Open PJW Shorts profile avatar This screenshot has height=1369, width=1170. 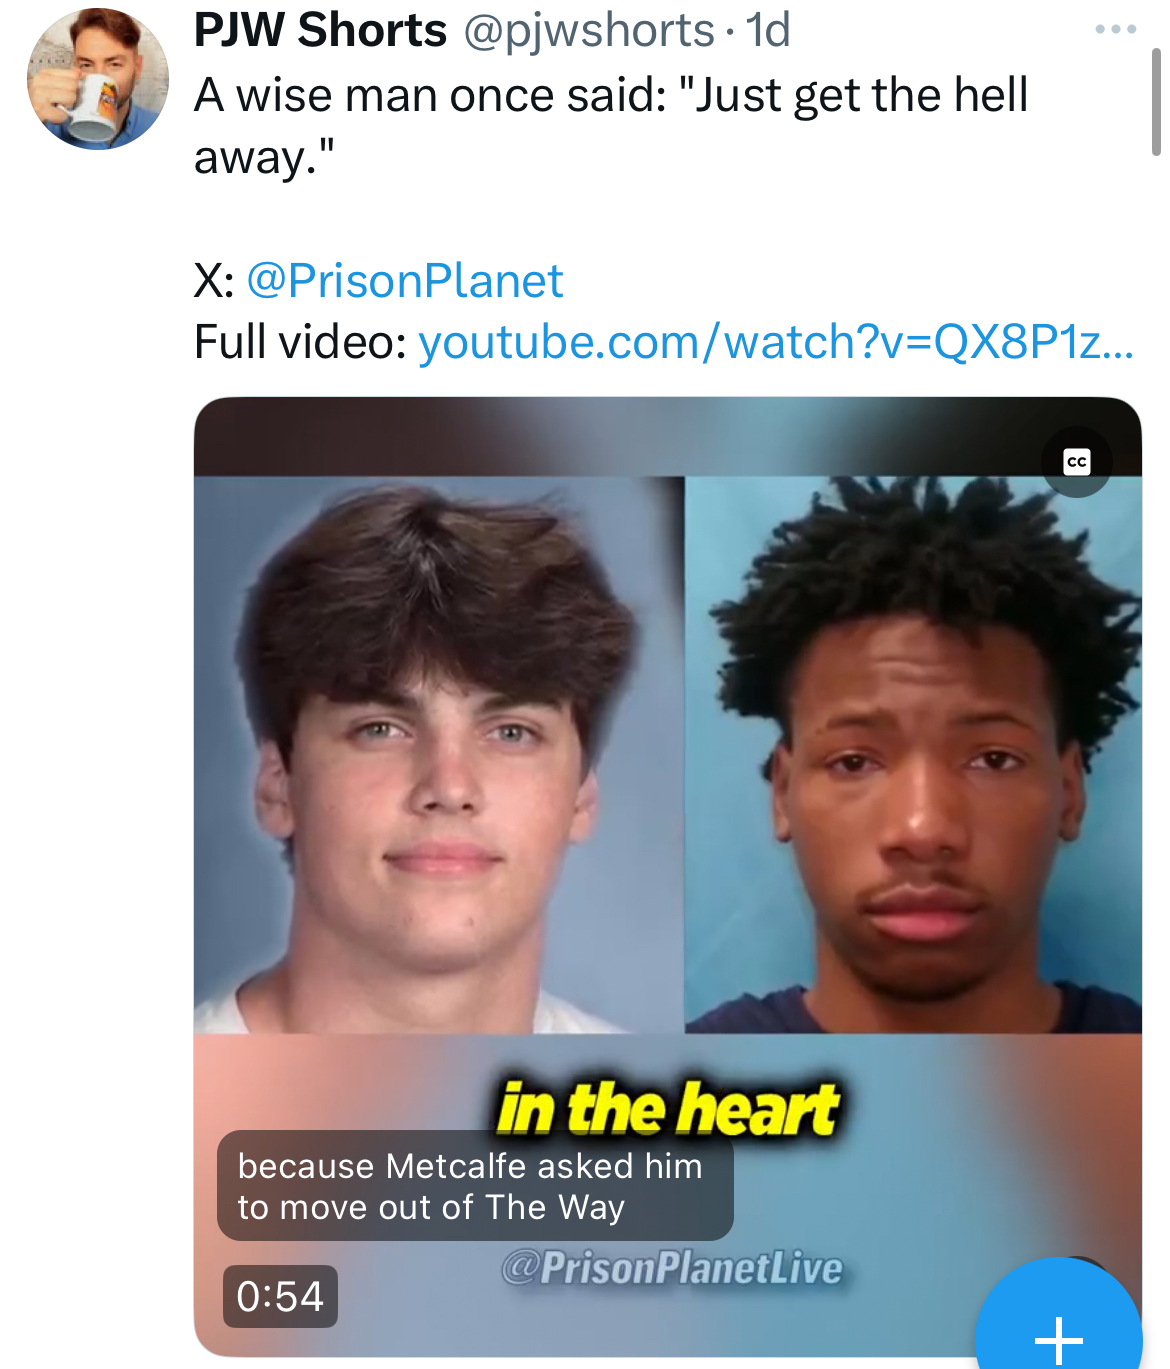tap(98, 79)
